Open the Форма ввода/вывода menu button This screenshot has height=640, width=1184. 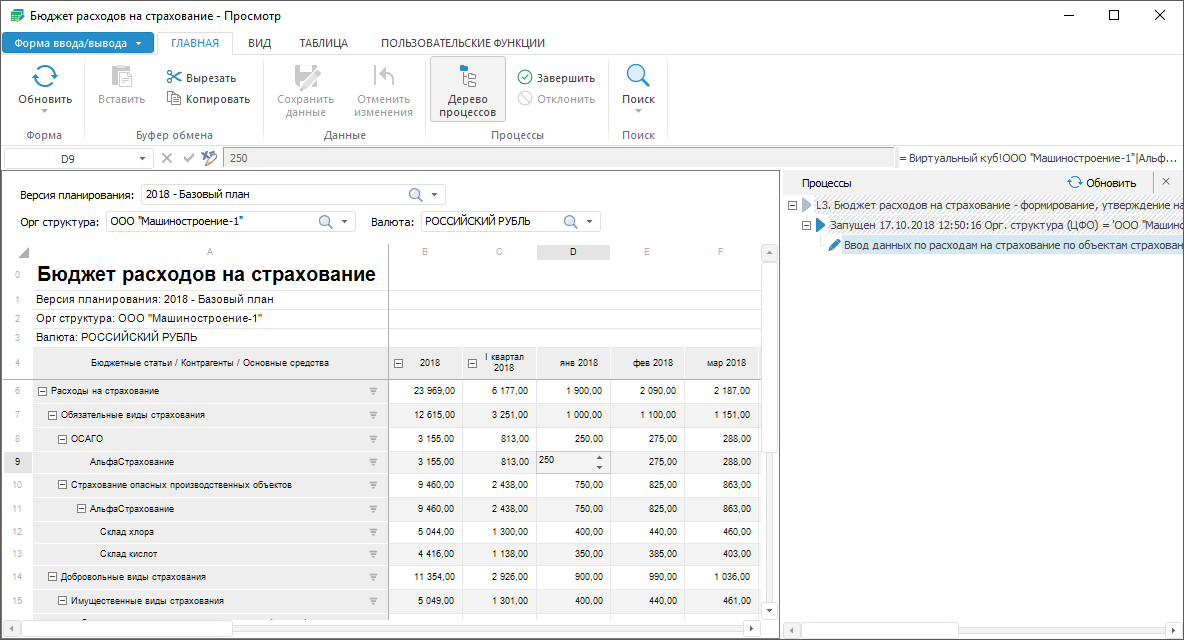[x=78, y=43]
